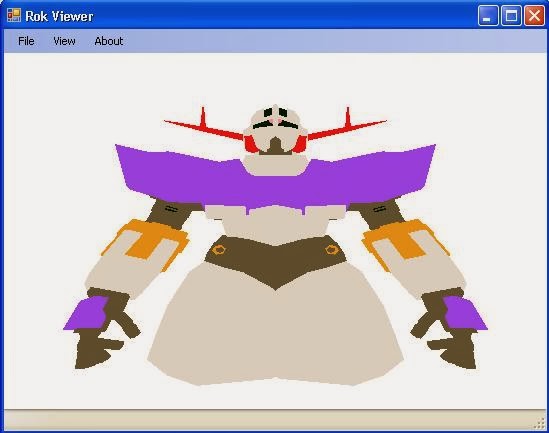Click the Rok Viewer title bar icon
Image resolution: width=549 pixels, height=433 pixels.
coord(14,15)
